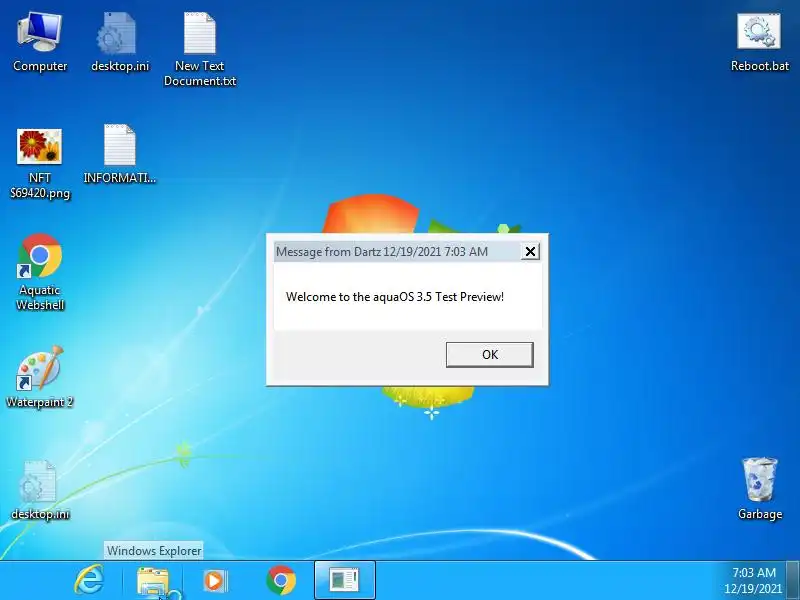
Task: Click the Welcome to aquaOS message text
Action: tap(395, 297)
